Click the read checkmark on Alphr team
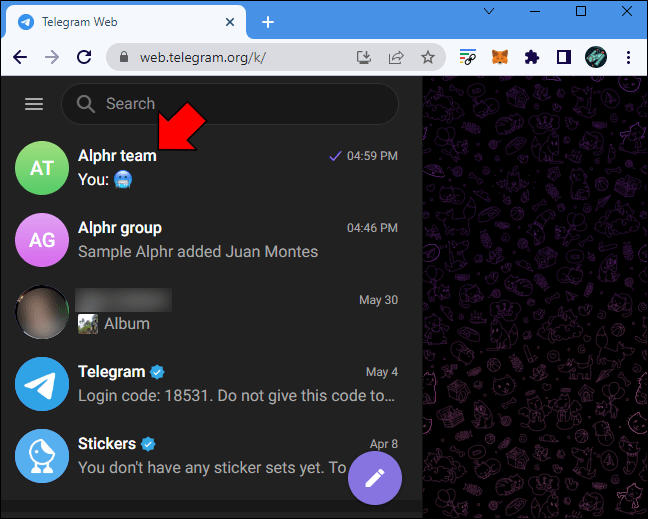 [335, 156]
